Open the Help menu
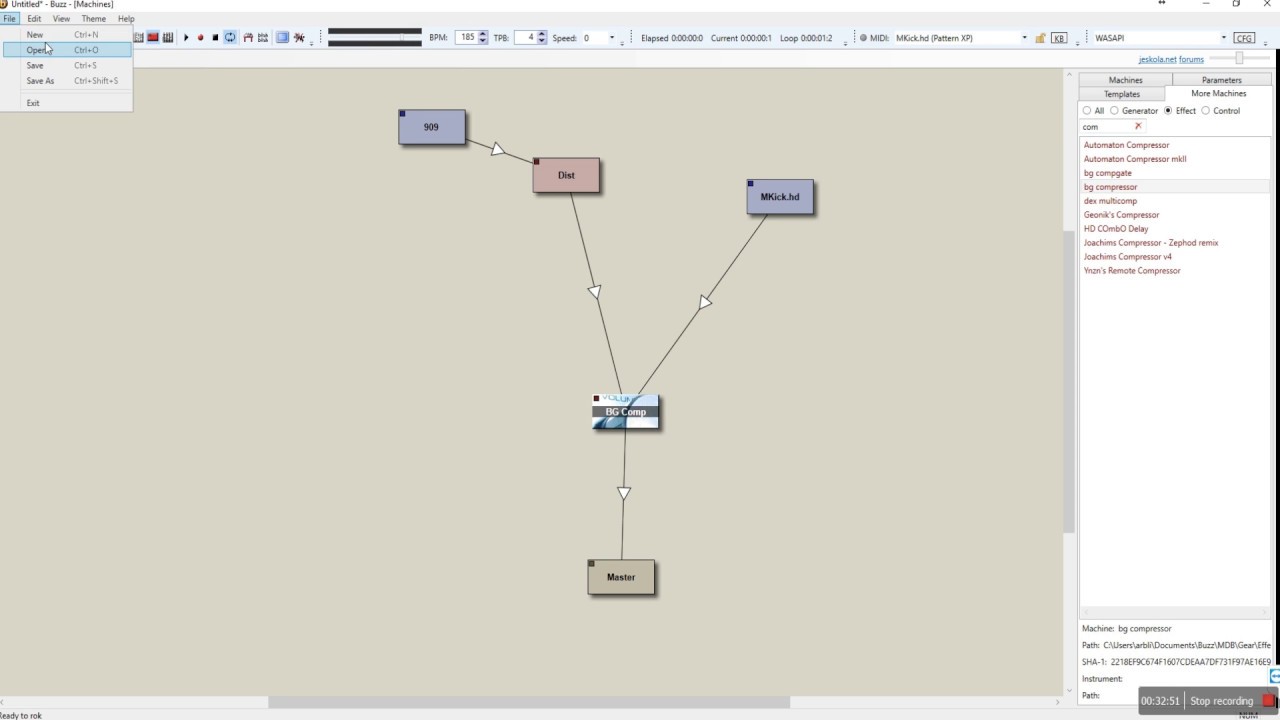This screenshot has height=720, width=1280. pyautogui.click(x=126, y=19)
